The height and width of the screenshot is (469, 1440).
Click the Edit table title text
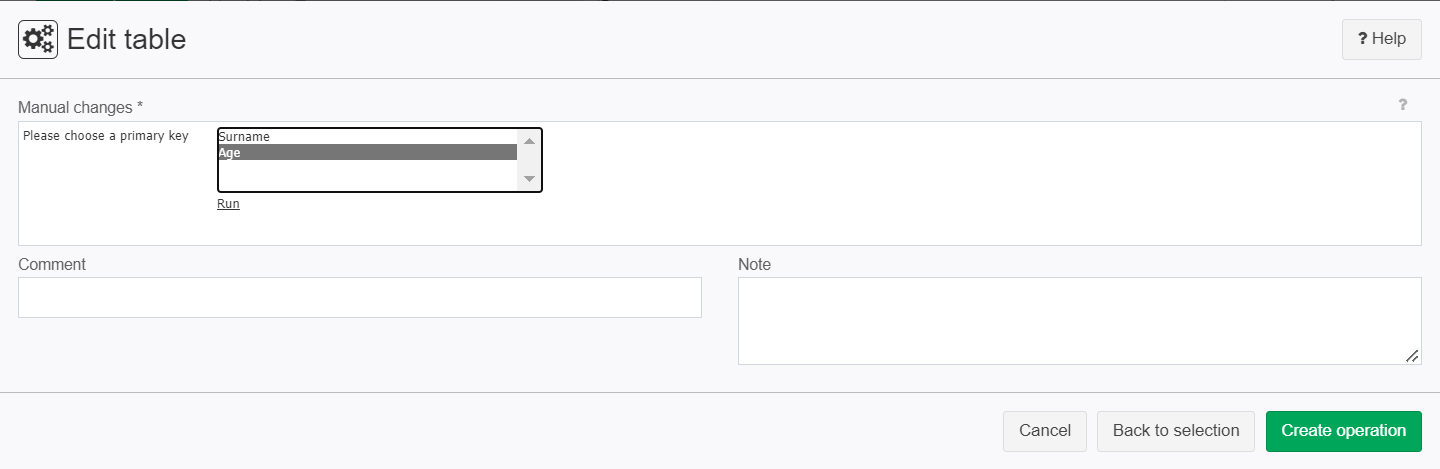(x=127, y=40)
